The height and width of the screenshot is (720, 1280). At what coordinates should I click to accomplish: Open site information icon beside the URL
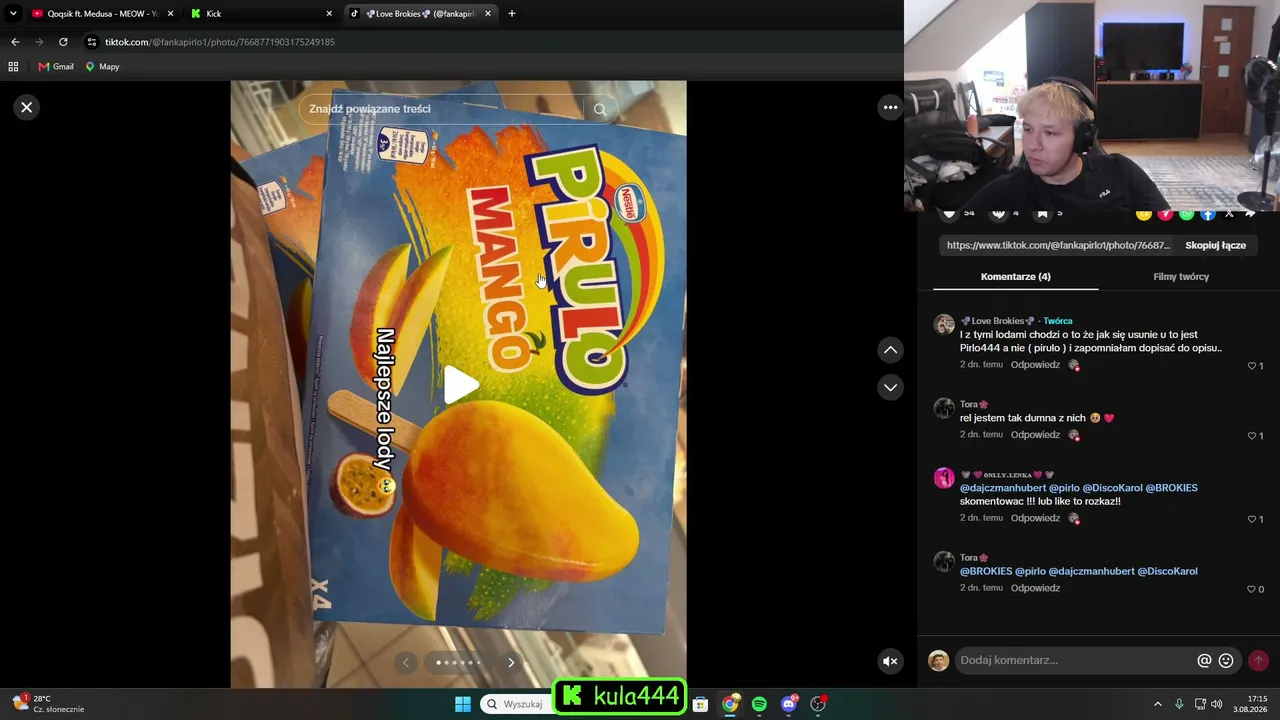point(92,42)
